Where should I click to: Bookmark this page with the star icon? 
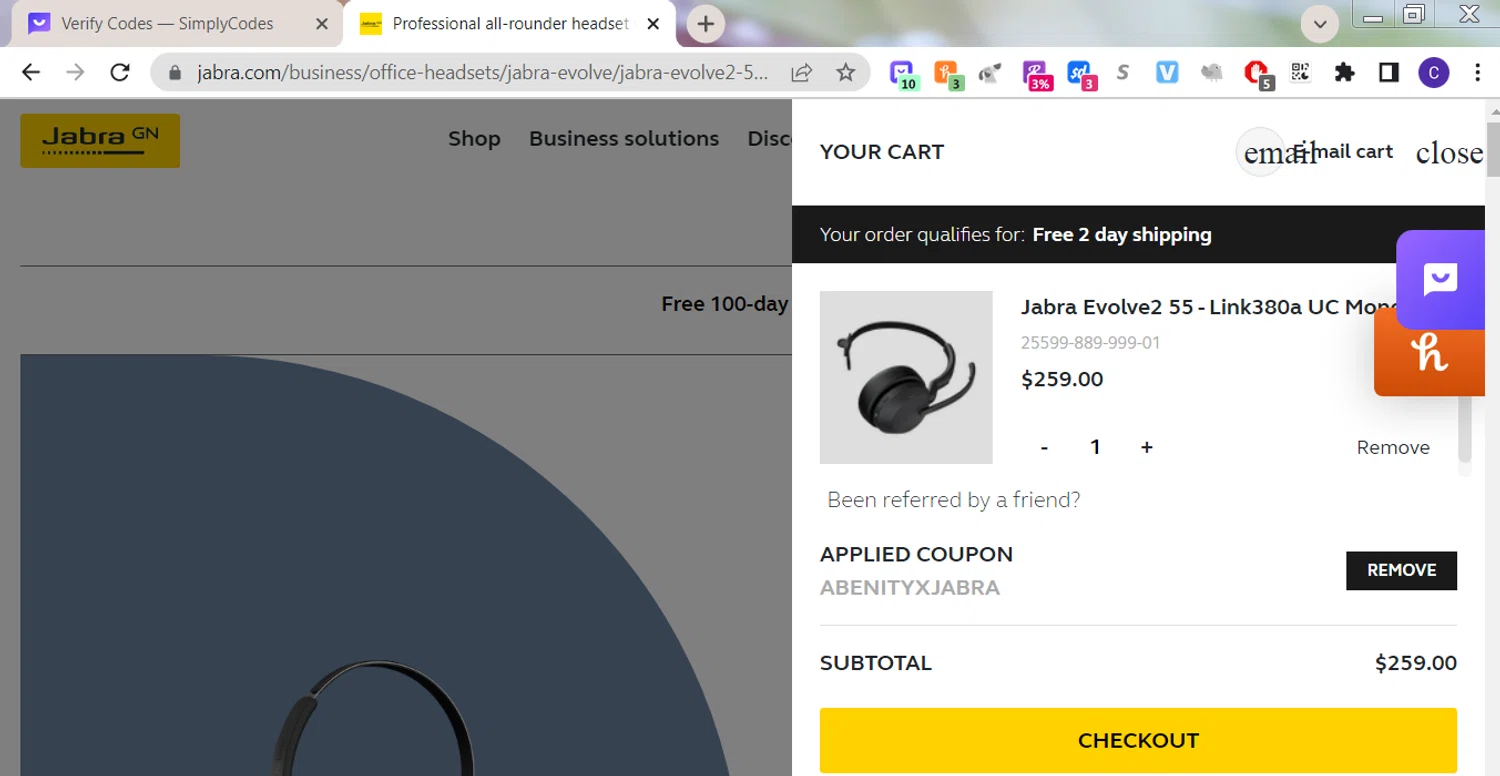pyautogui.click(x=846, y=72)
